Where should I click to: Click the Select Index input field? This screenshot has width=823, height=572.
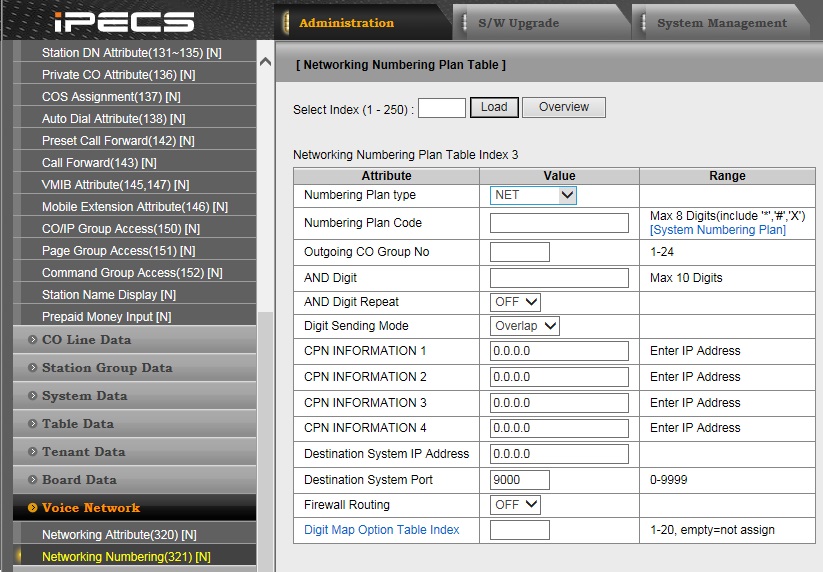tap(441, 108)
